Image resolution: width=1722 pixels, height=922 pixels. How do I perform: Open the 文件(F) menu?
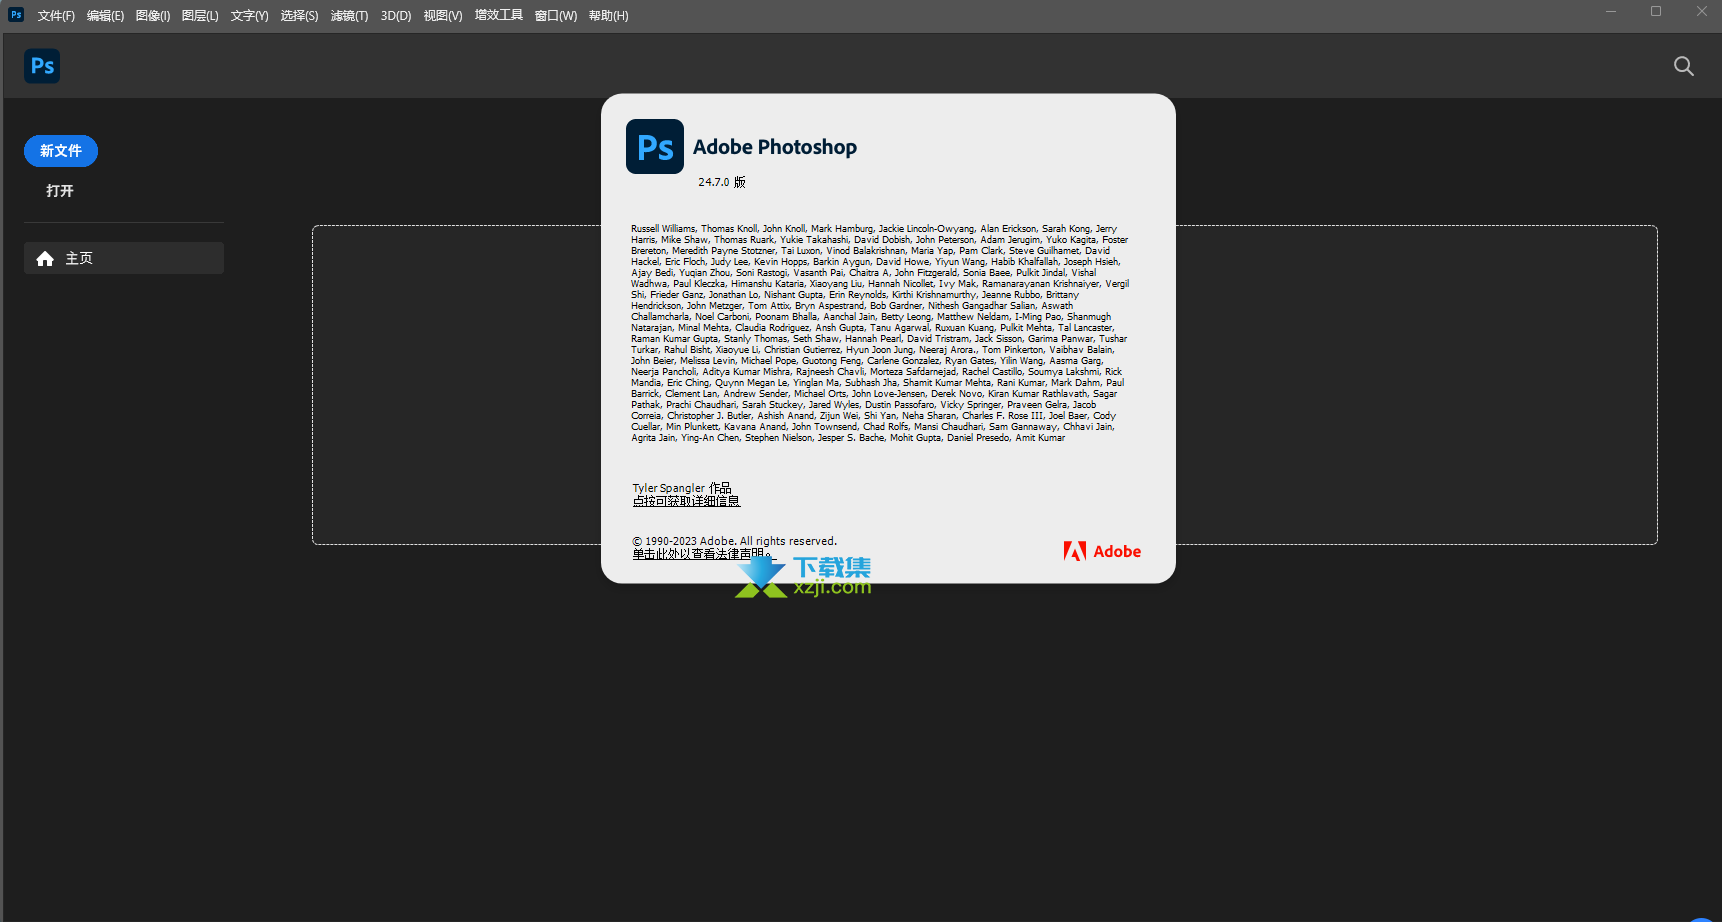(56, 16)
